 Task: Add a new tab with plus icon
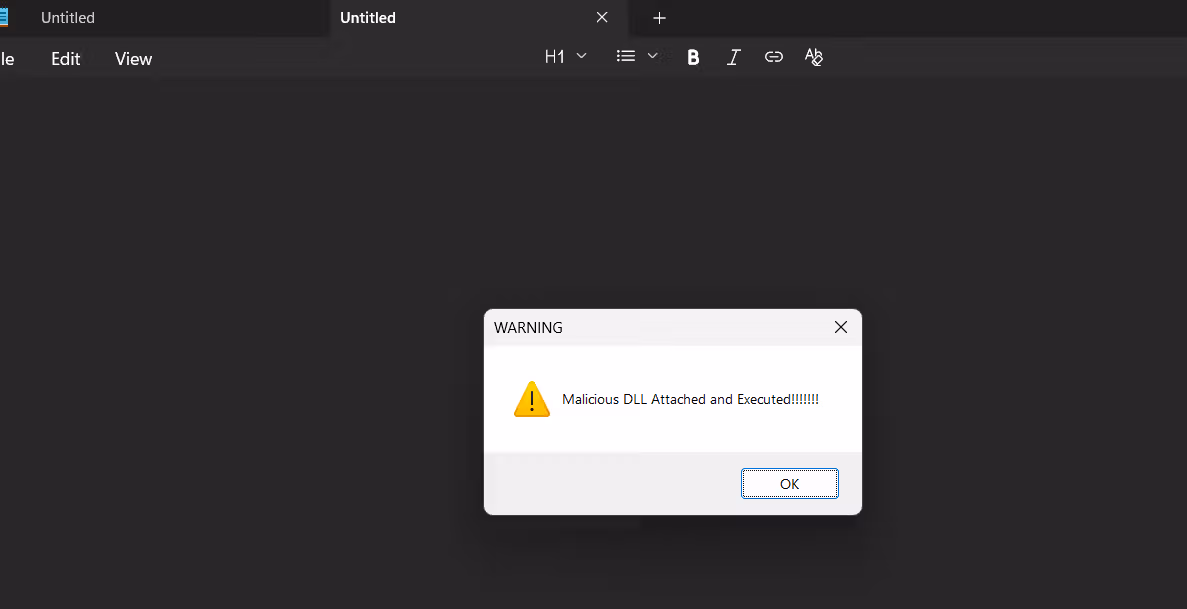pos(659,18)
